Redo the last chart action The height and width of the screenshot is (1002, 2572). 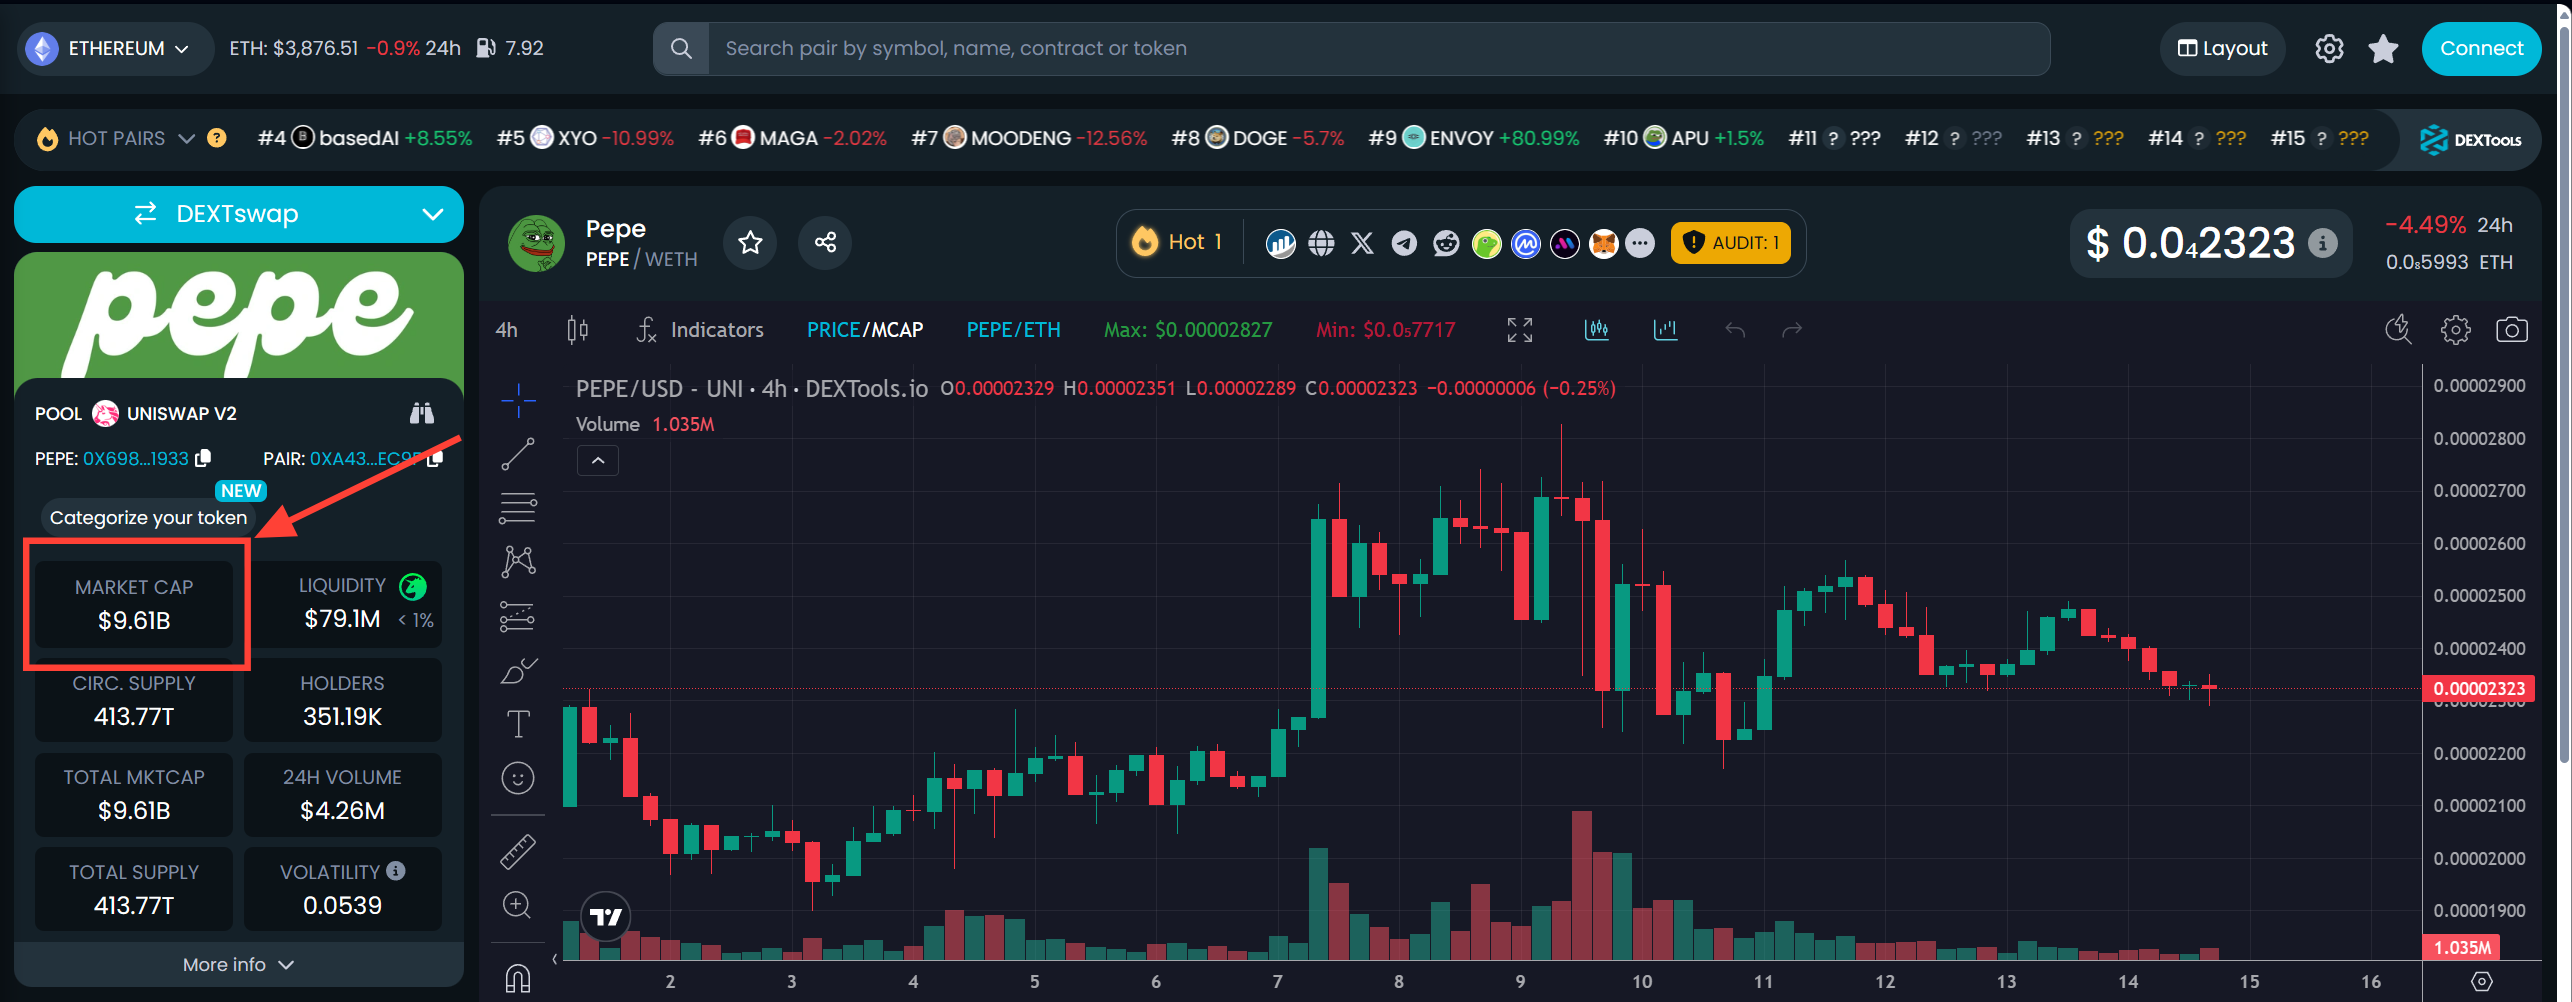coord(1792,330)
